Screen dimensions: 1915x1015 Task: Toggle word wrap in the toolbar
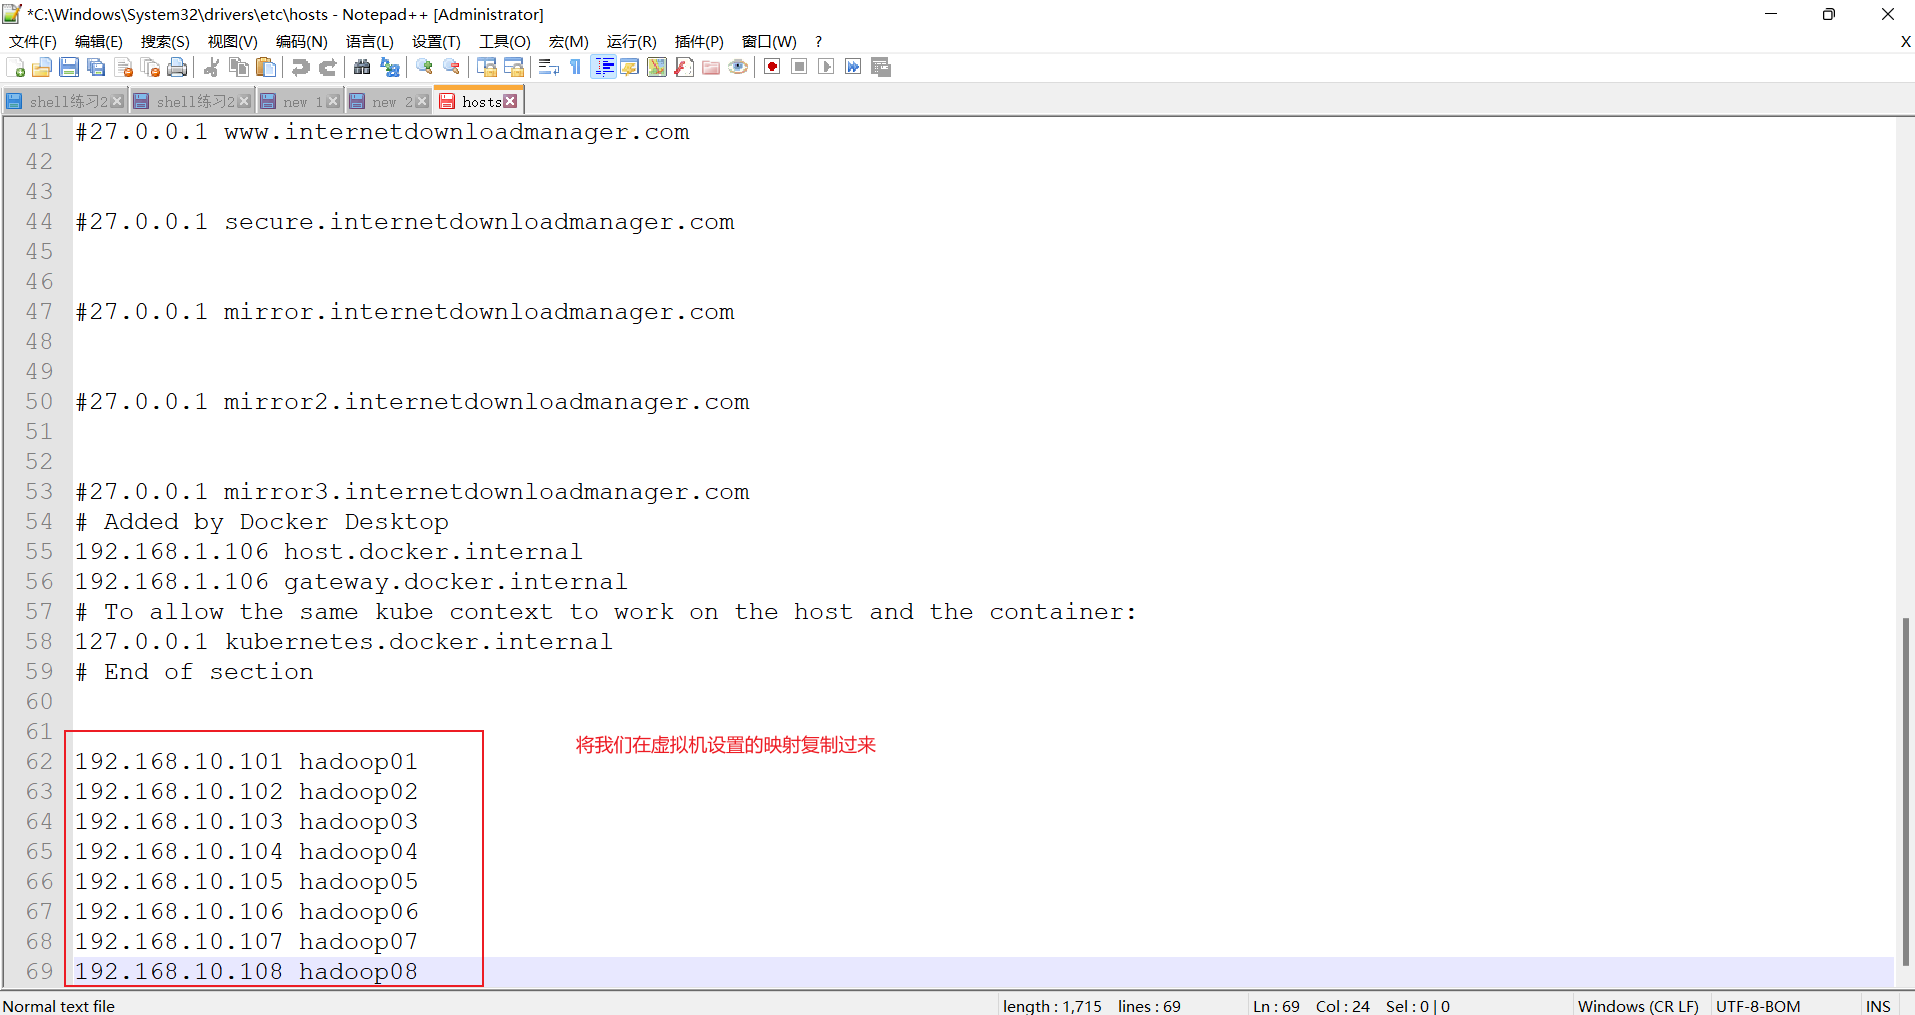548,67
